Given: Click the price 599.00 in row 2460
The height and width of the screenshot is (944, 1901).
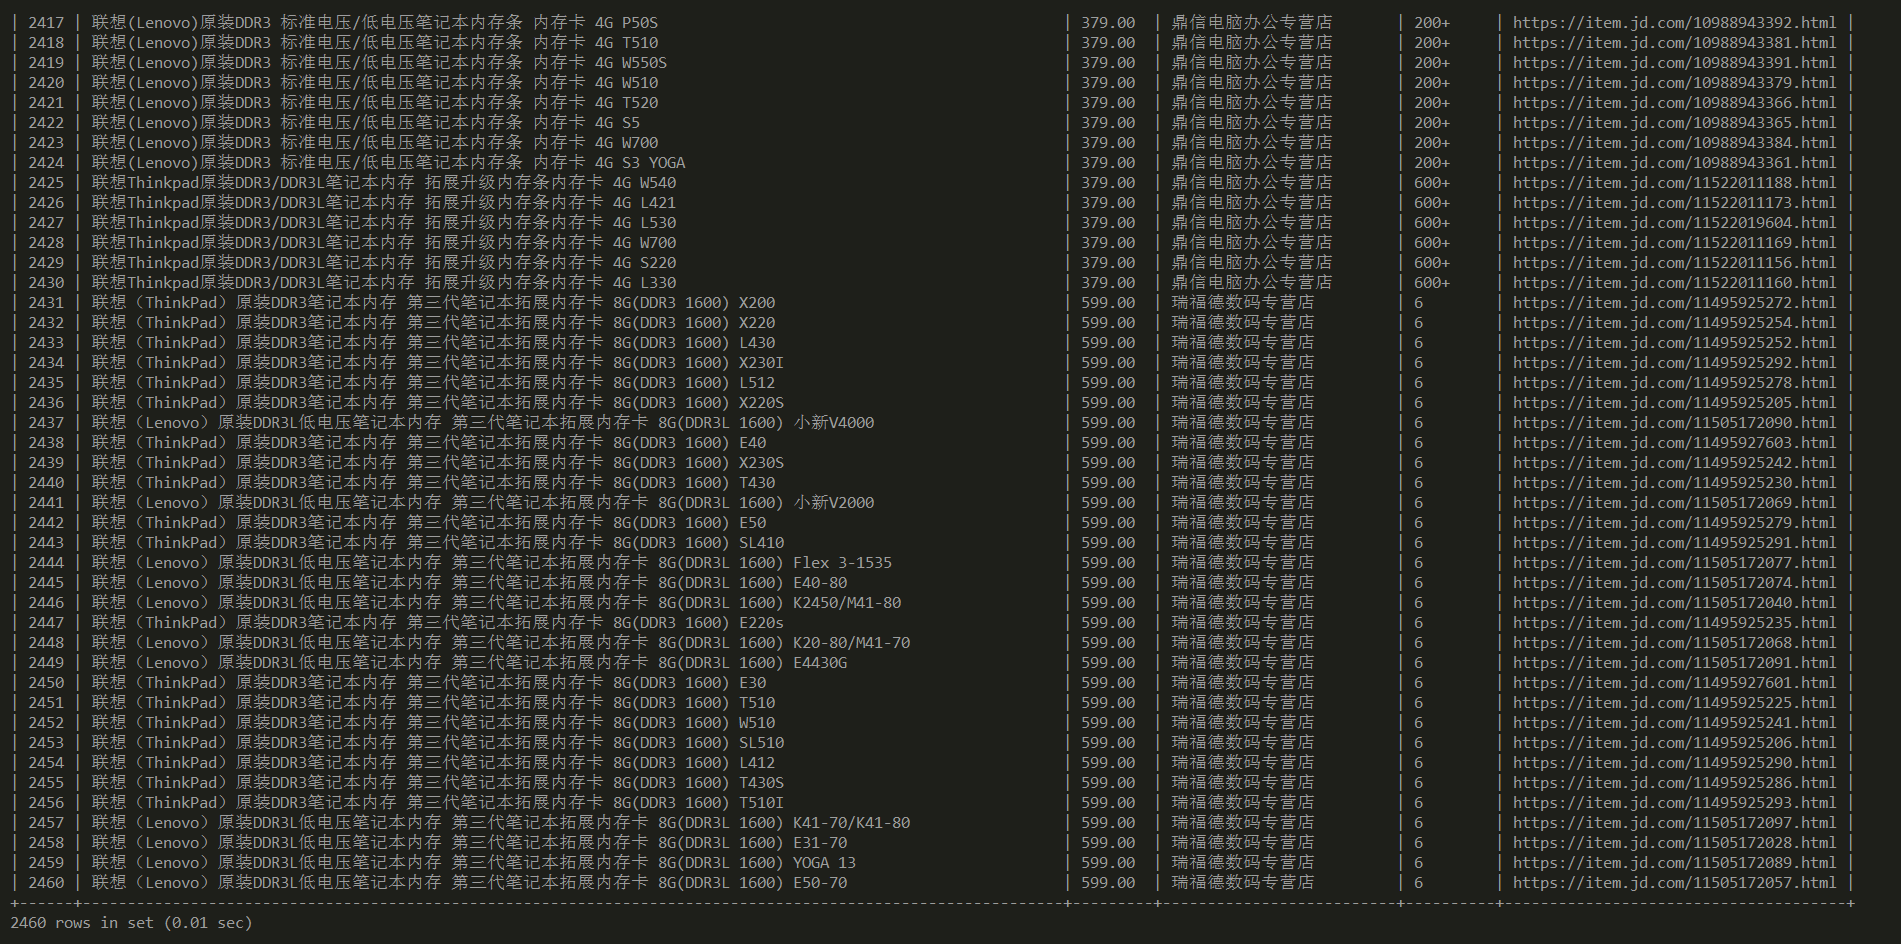Looking at the screenshot, I should tap(1108, 882).
